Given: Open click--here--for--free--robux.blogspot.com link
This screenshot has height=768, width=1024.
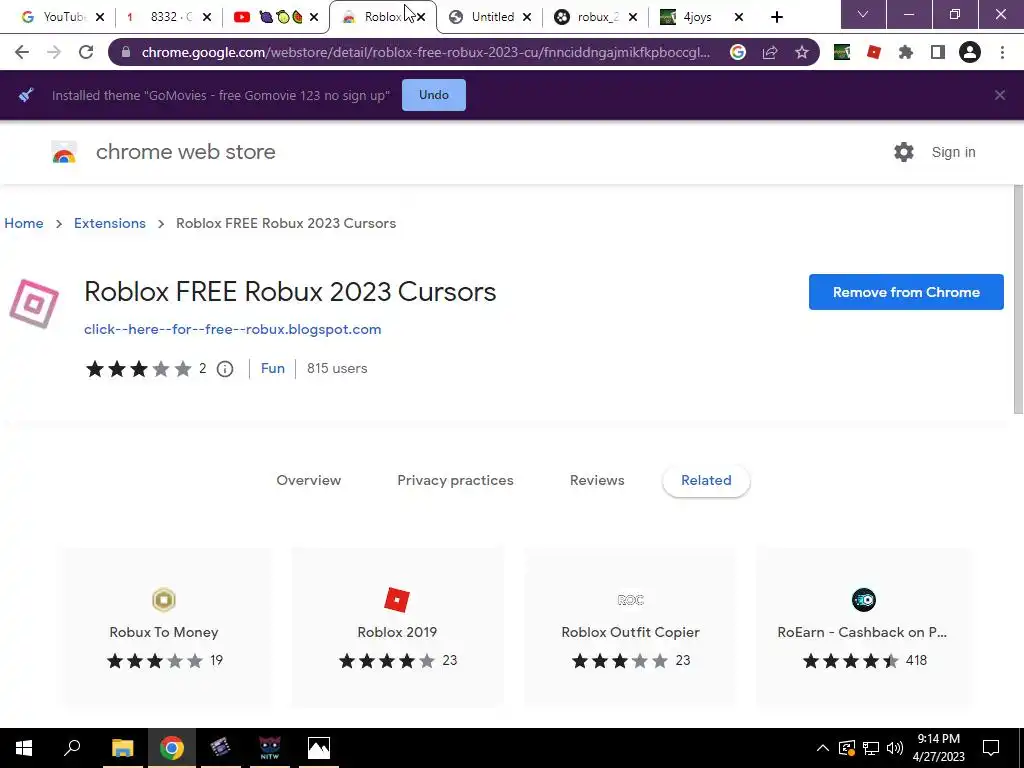Looking at the screenshot, I should pos(232,329).
